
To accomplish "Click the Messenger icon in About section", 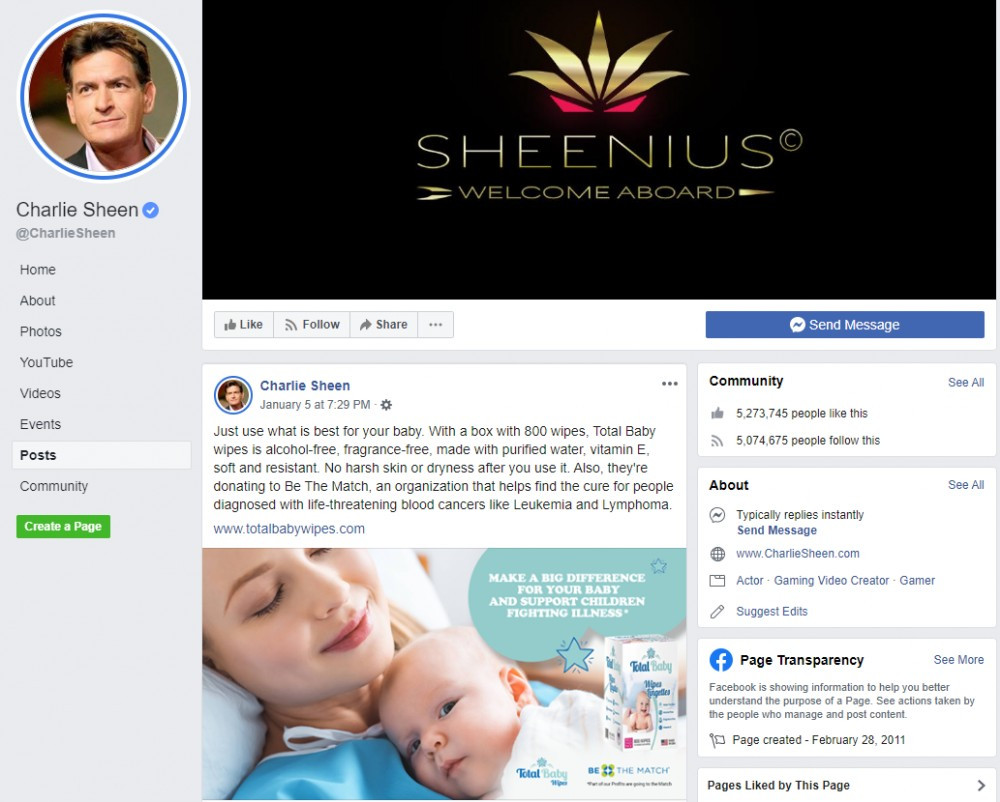I will pyautogui.click(x=717, y=515).
